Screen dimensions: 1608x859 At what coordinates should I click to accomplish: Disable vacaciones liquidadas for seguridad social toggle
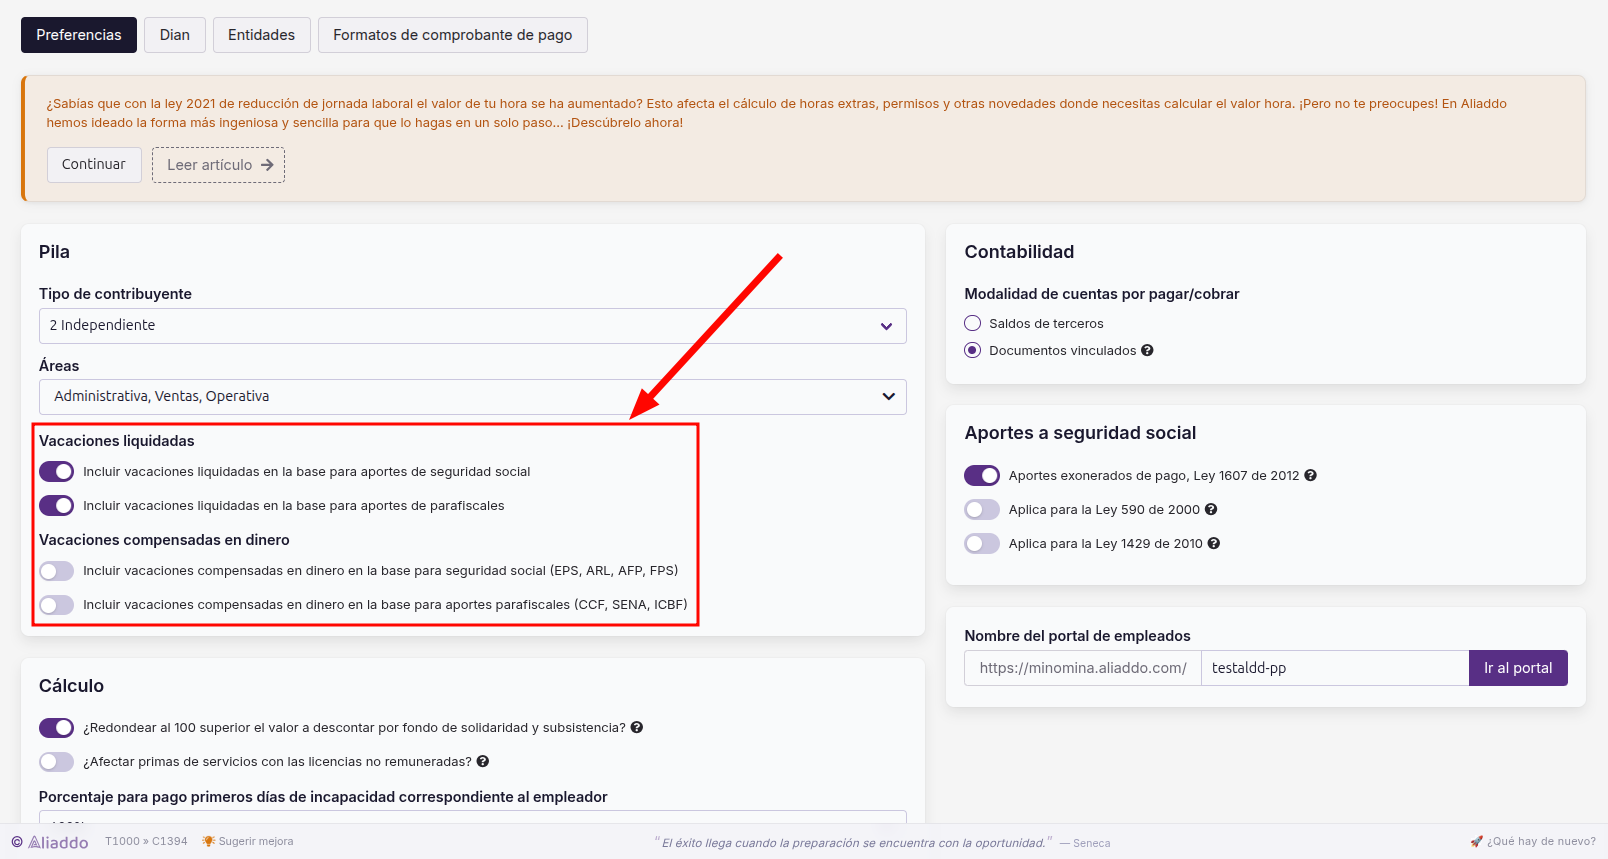57,471
